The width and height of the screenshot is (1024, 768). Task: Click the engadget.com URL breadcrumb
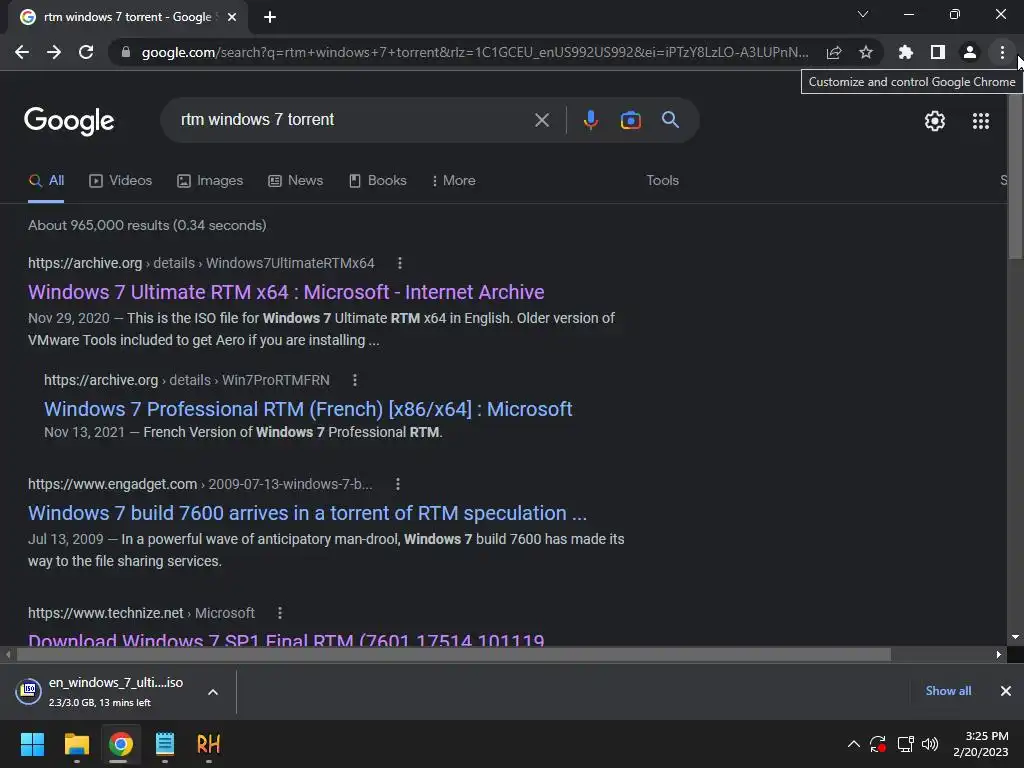[x=200, y=484]
